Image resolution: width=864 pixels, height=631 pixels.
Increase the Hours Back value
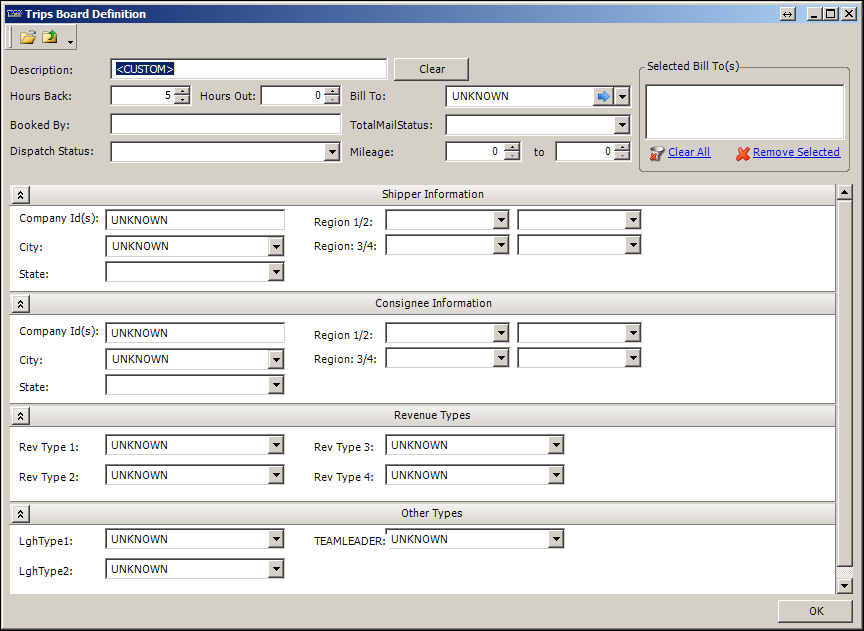181,92
